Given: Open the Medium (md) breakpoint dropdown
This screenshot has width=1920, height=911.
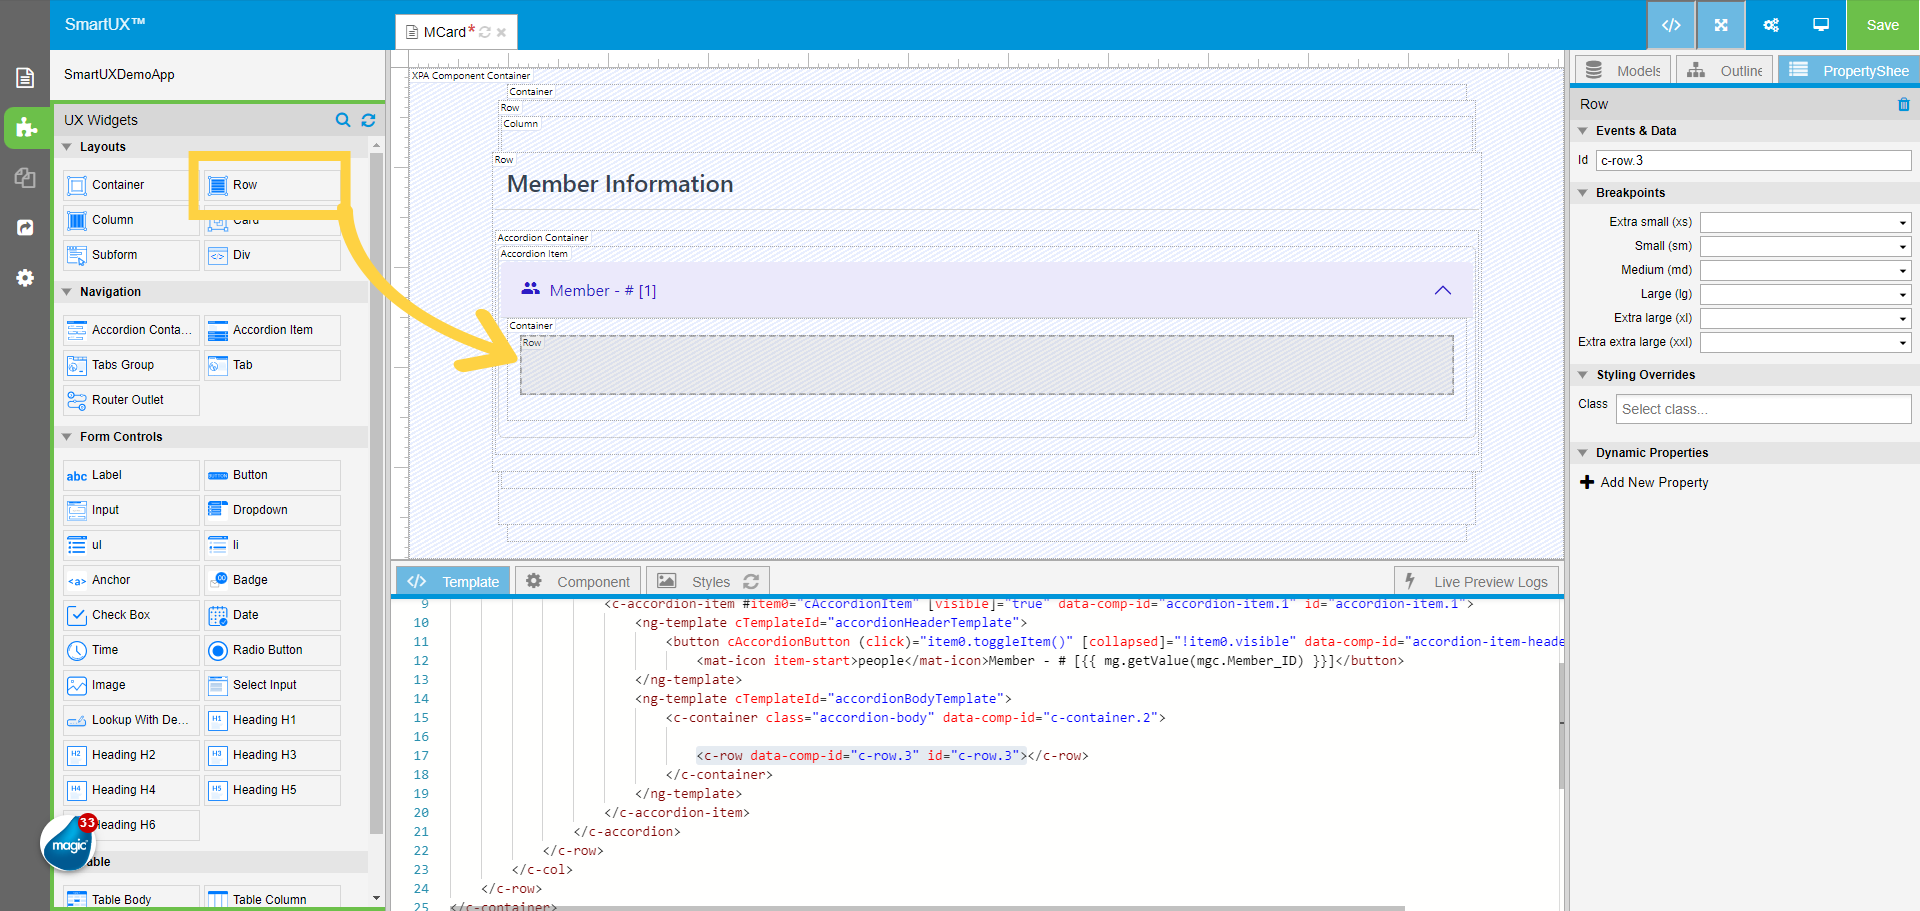Looking at the screenshot, I should (1805, 270).
